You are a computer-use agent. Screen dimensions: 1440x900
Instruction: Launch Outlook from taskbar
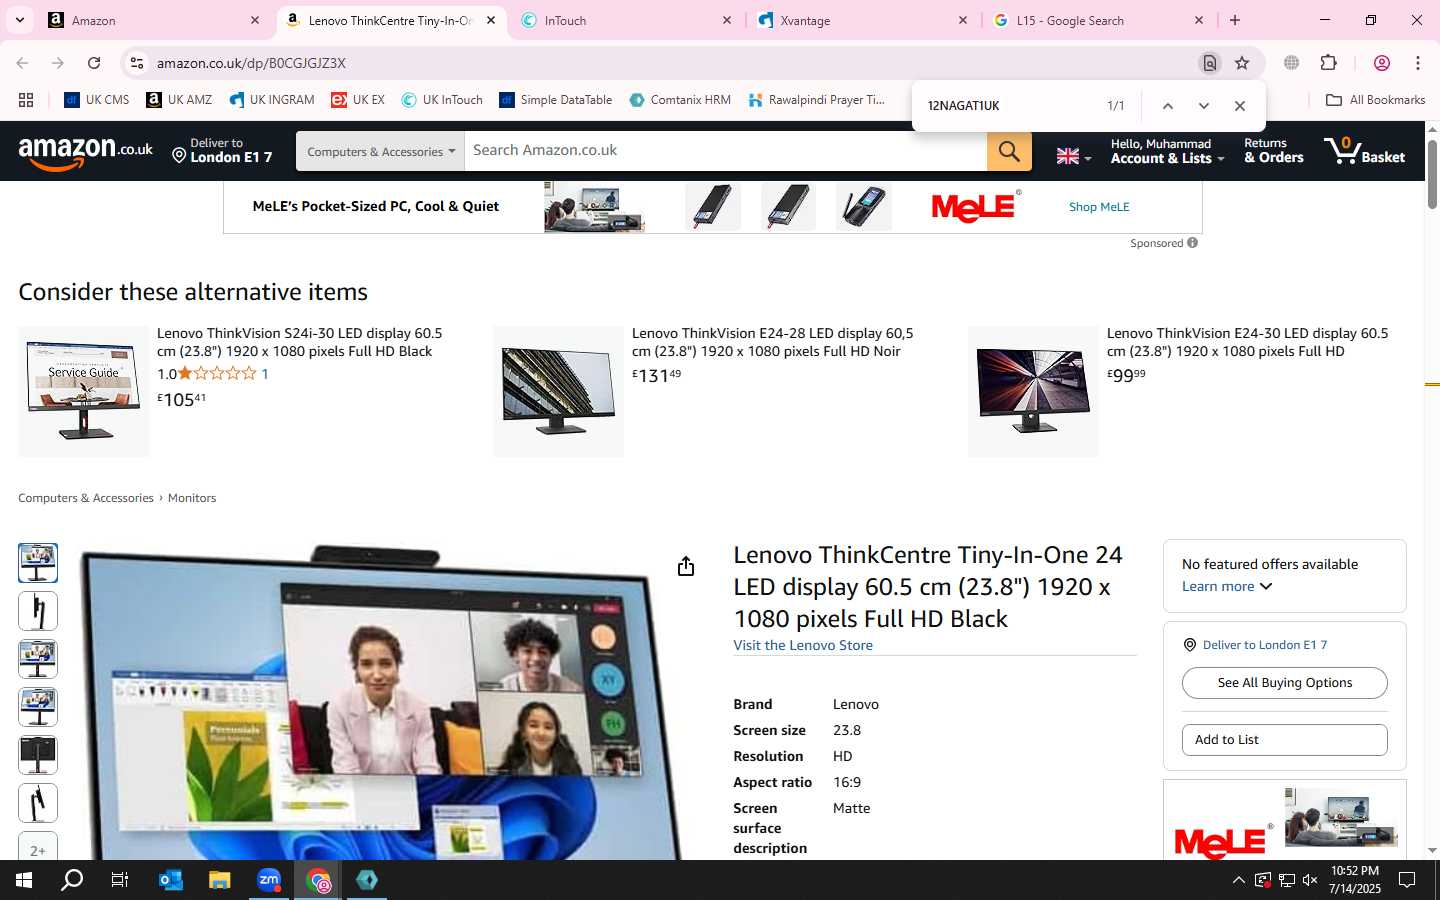coord(171,880)
